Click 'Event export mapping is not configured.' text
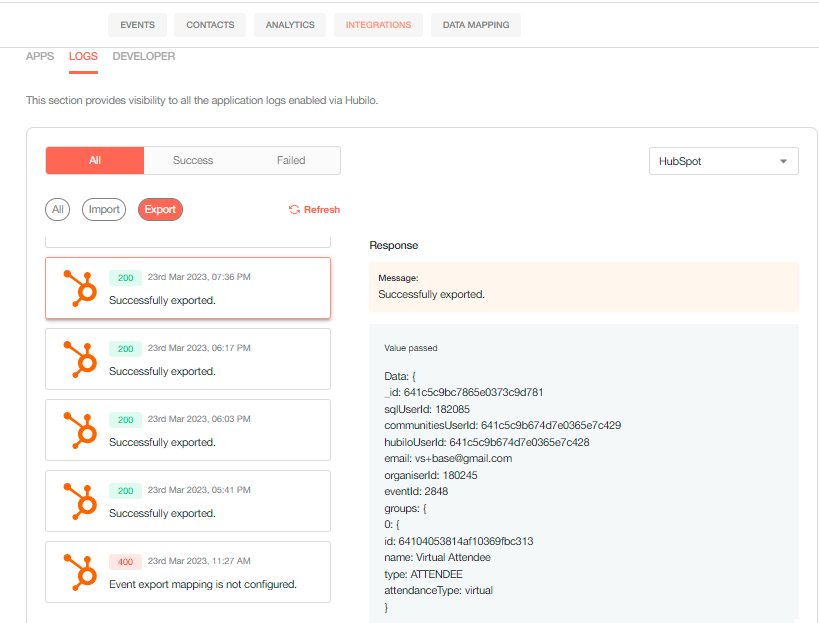This screenshot has width=819, height=623. coord(203,584)
